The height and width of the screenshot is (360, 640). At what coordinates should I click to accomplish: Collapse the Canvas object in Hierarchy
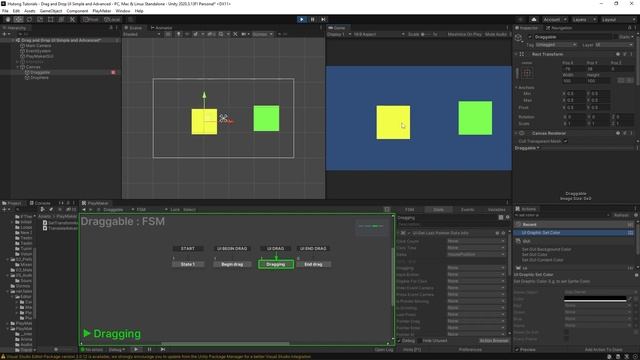pos(18,67)
